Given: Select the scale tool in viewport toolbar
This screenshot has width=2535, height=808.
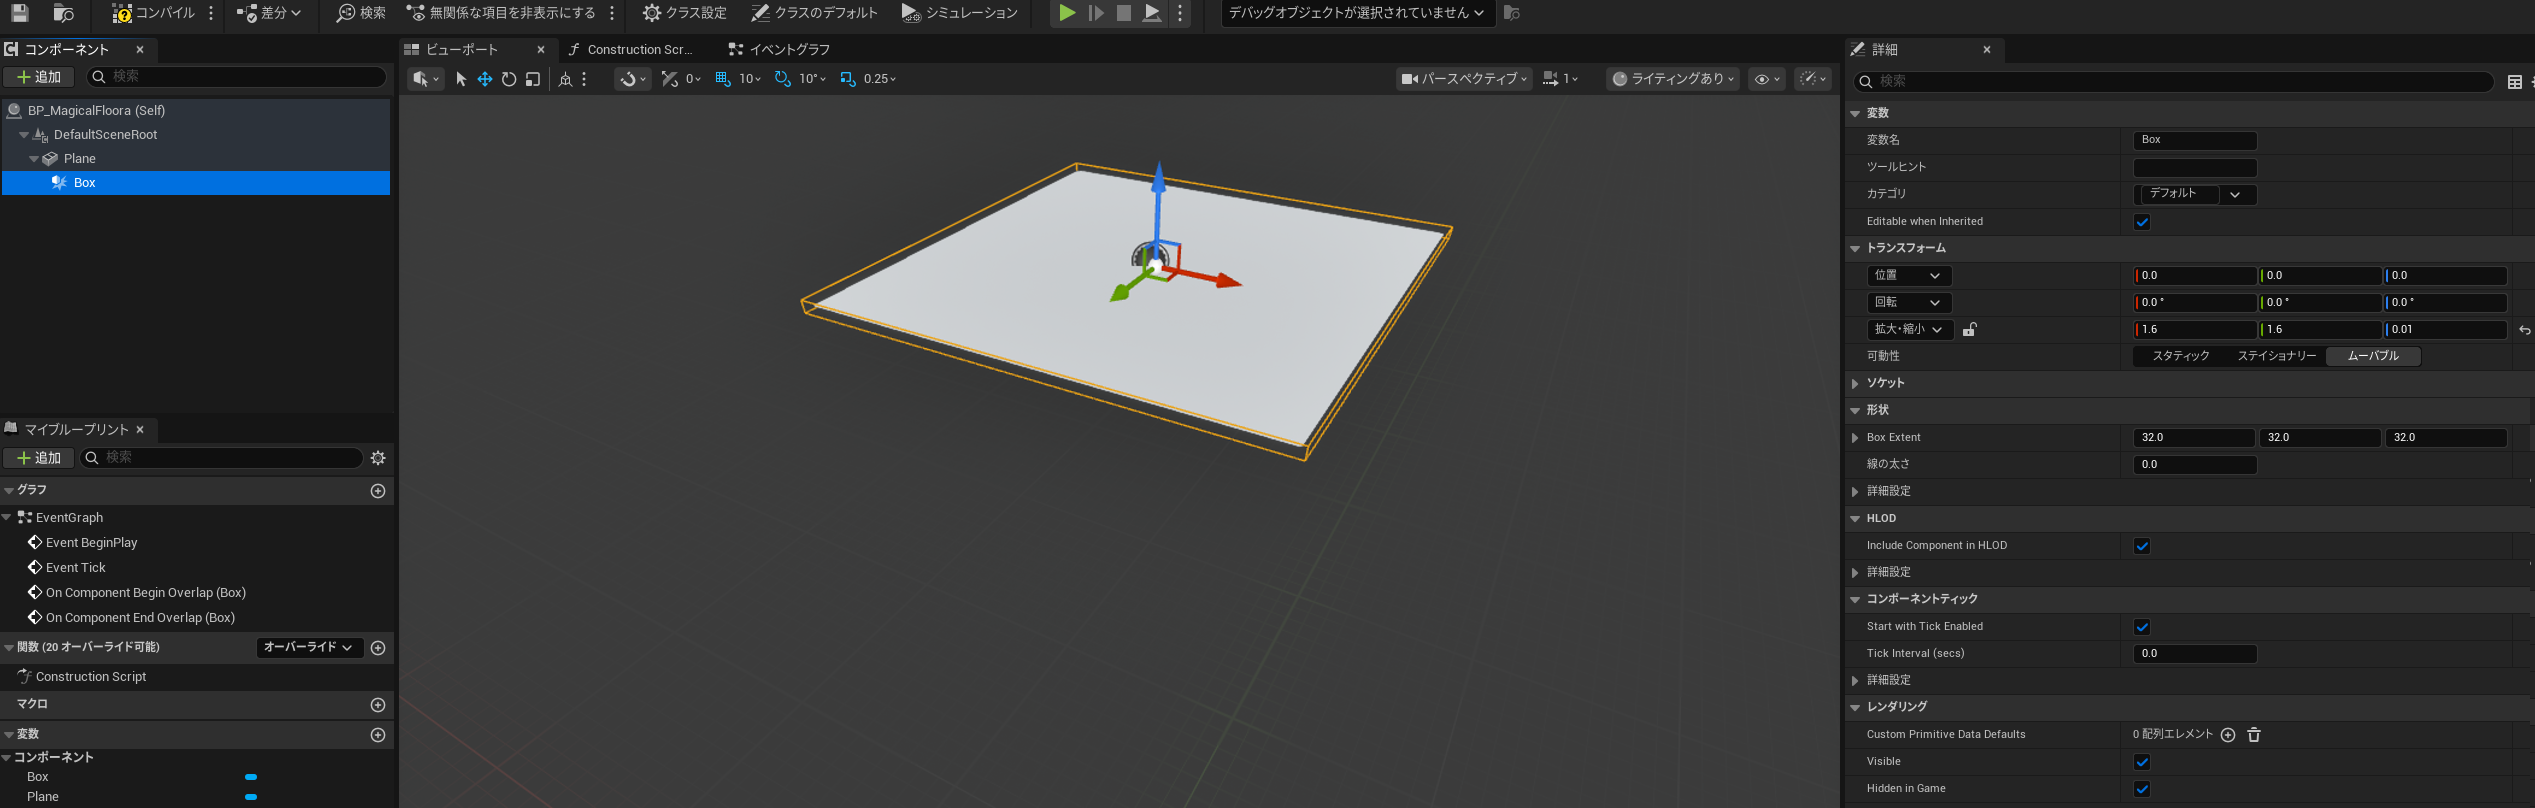Looking at the screenshot, I should click(x=533, y=79).
